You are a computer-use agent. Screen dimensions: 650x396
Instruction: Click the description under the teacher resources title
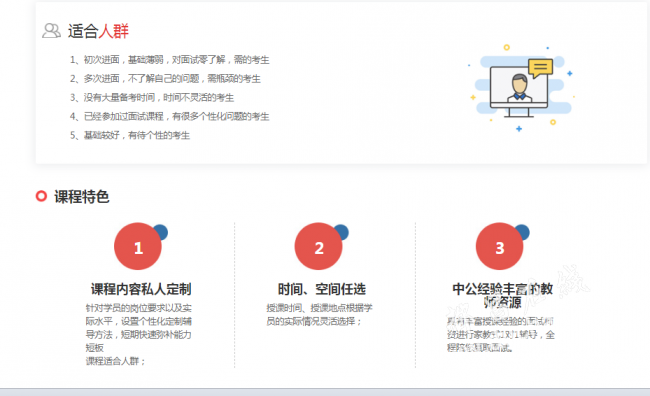tap(500, 335)
